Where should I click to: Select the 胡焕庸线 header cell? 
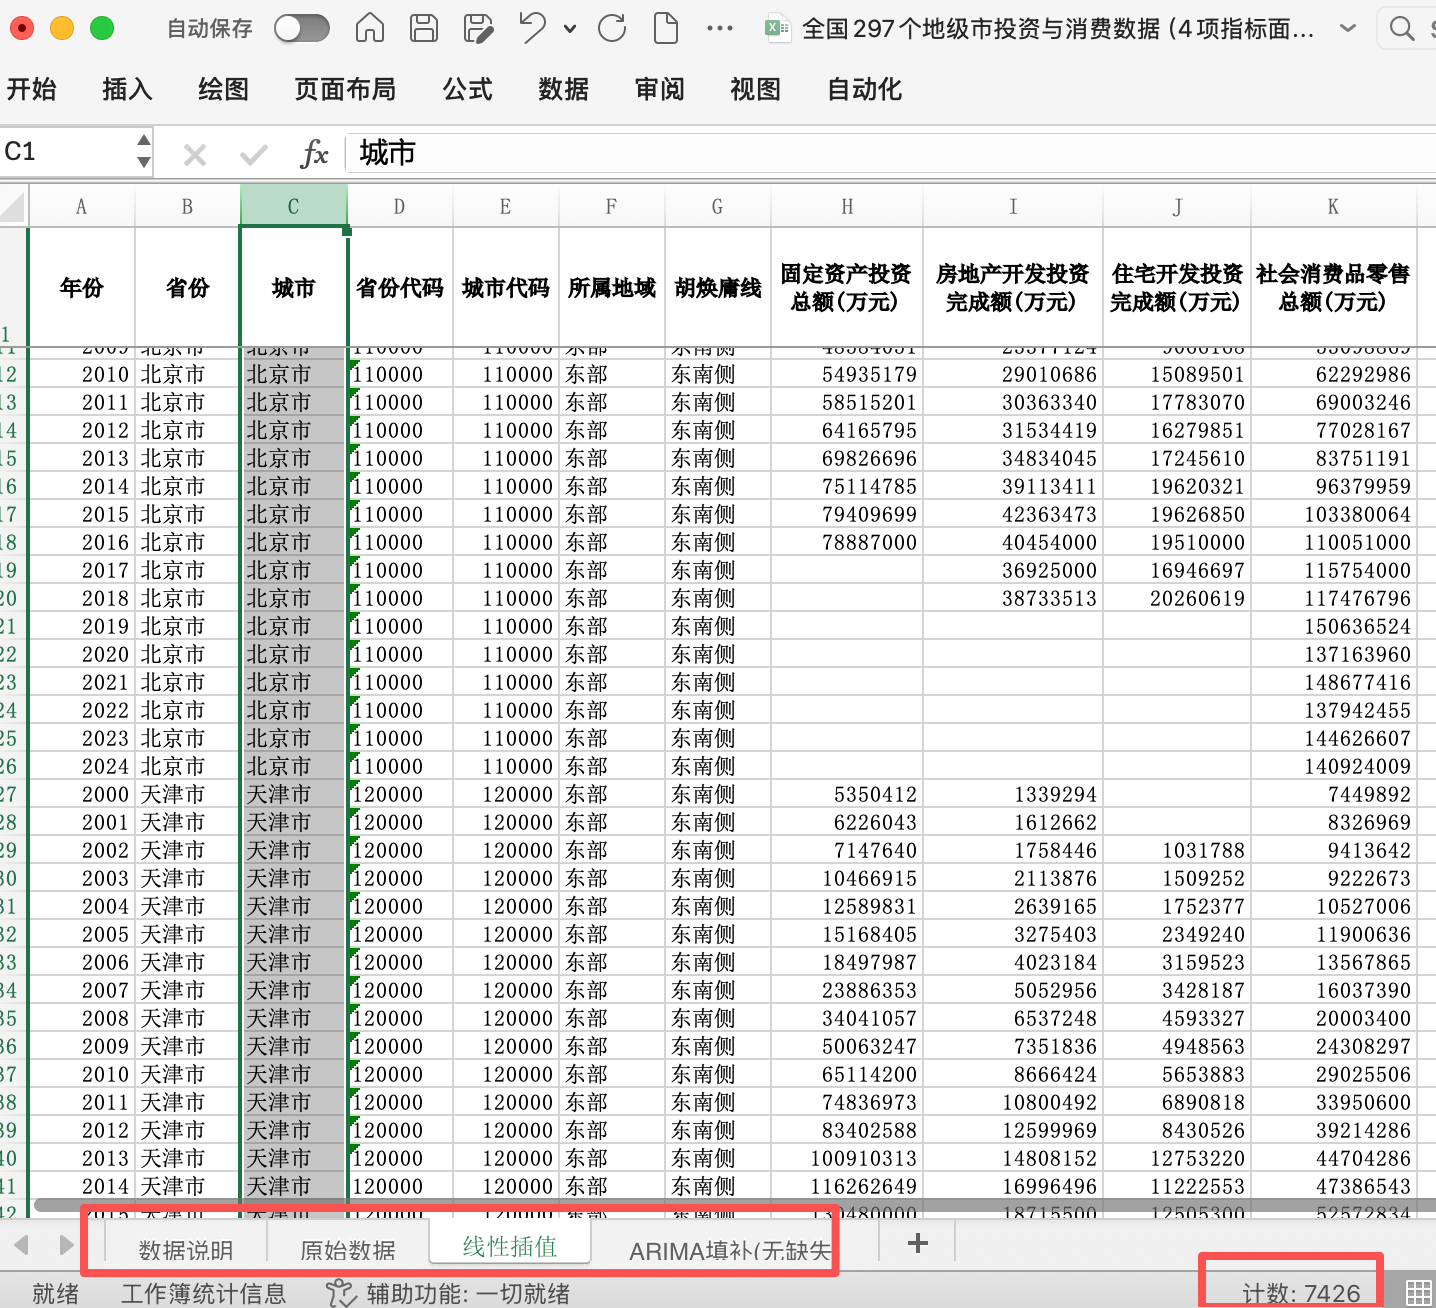718,287
